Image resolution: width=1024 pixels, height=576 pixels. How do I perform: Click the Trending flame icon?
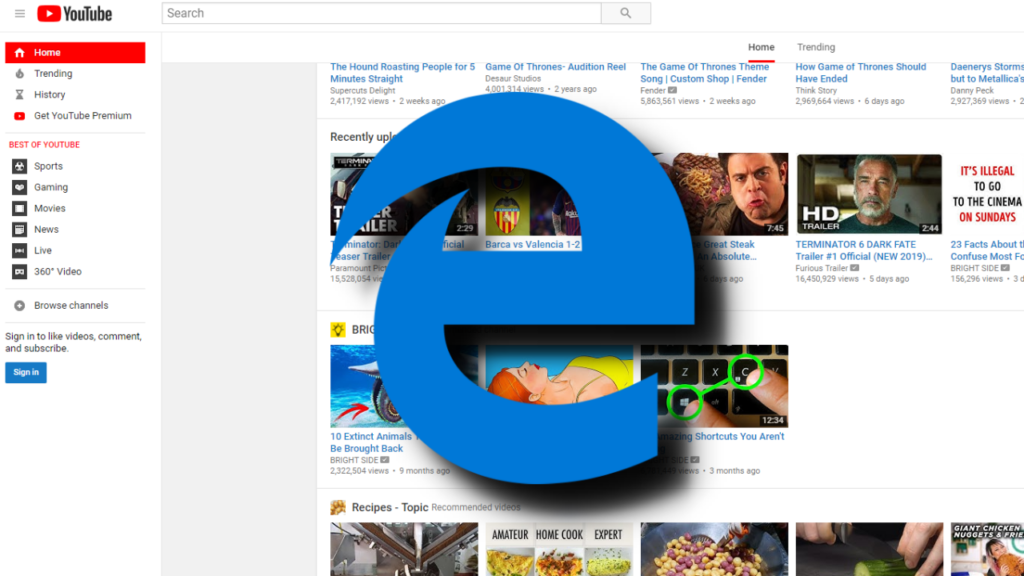click(x=20, y=74)
